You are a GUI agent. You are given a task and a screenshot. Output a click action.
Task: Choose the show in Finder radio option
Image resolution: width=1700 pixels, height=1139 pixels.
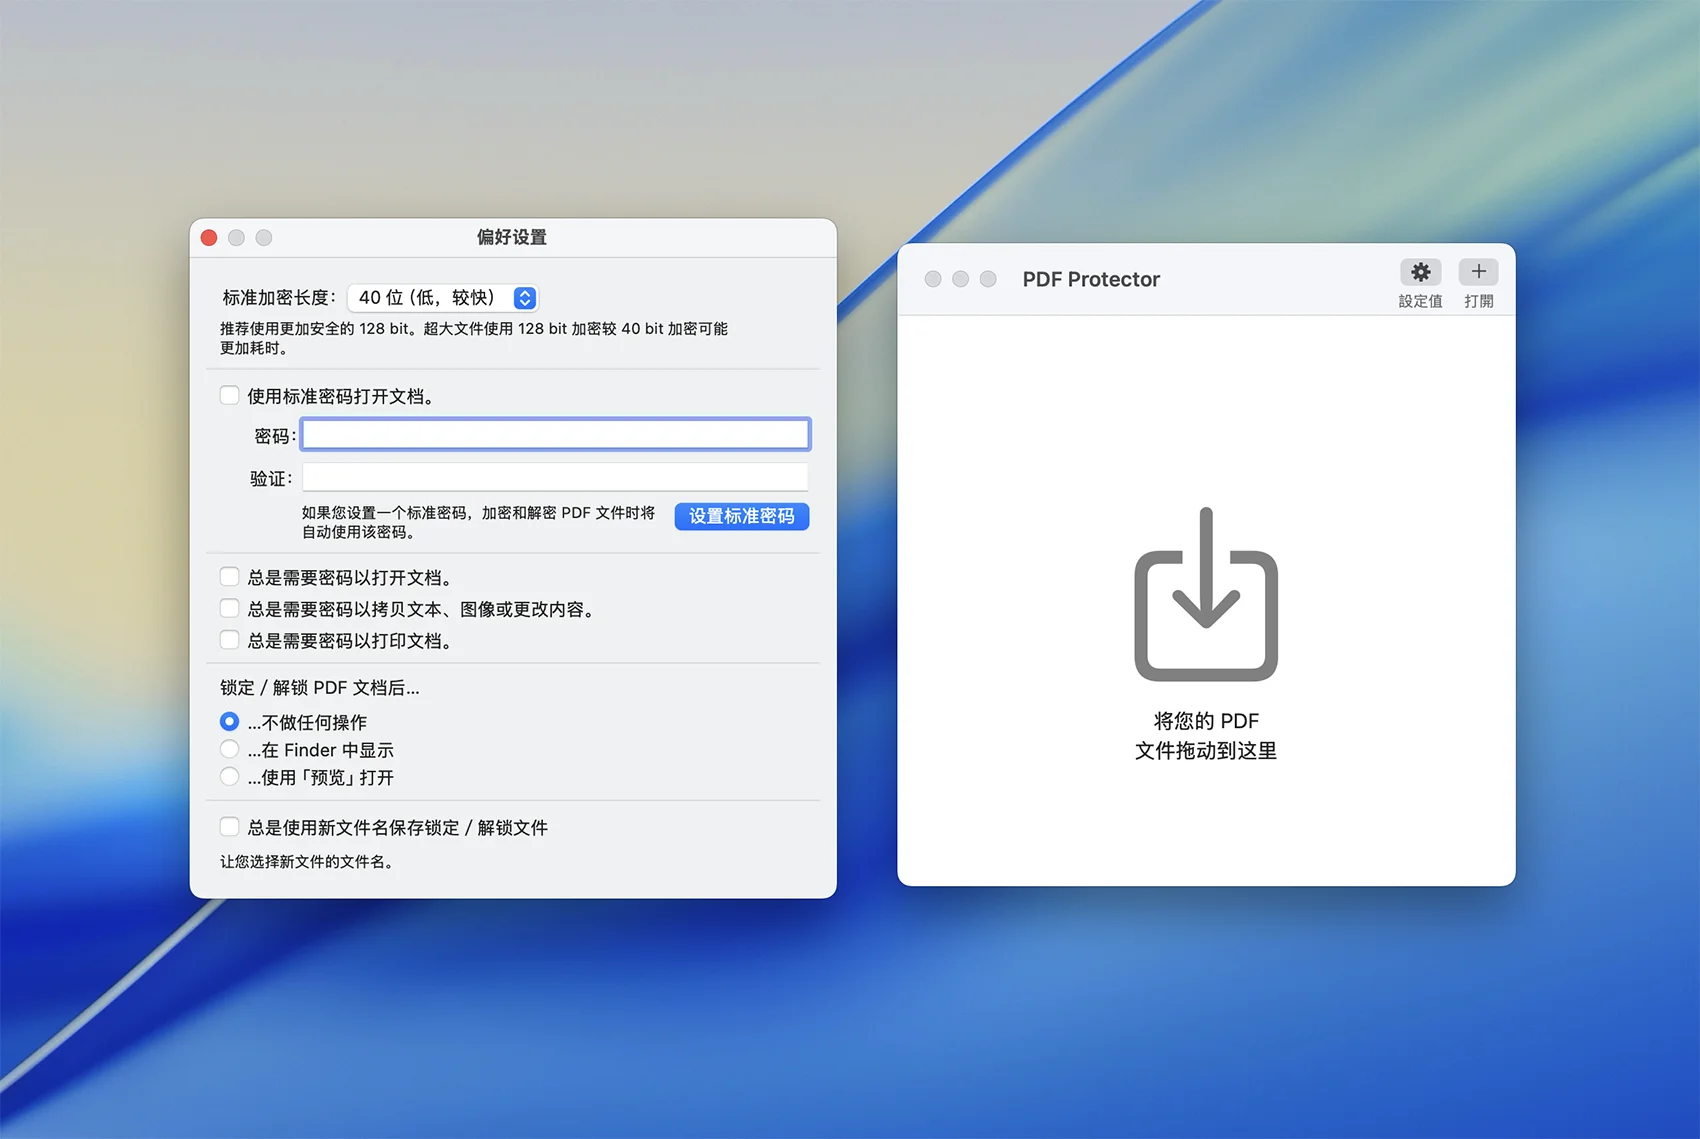pyautogui.click(x=230, y=750)
